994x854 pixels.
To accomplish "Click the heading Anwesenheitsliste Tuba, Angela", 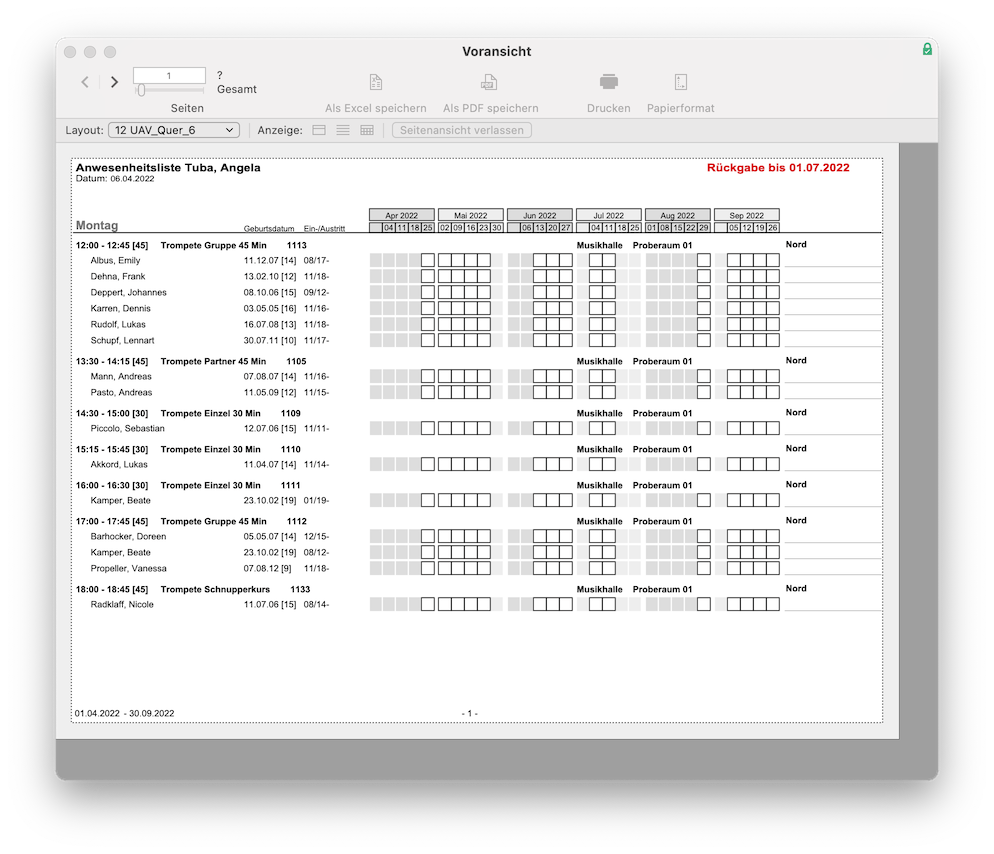I will tap(168, 167).
